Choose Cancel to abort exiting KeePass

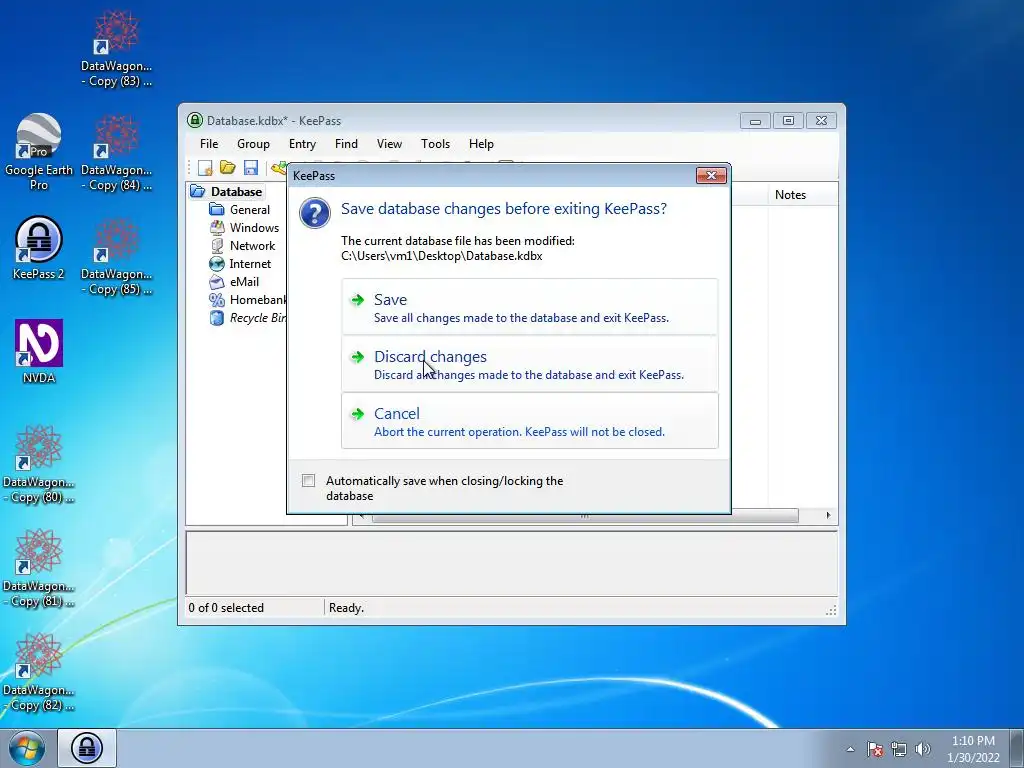[530, 421]
